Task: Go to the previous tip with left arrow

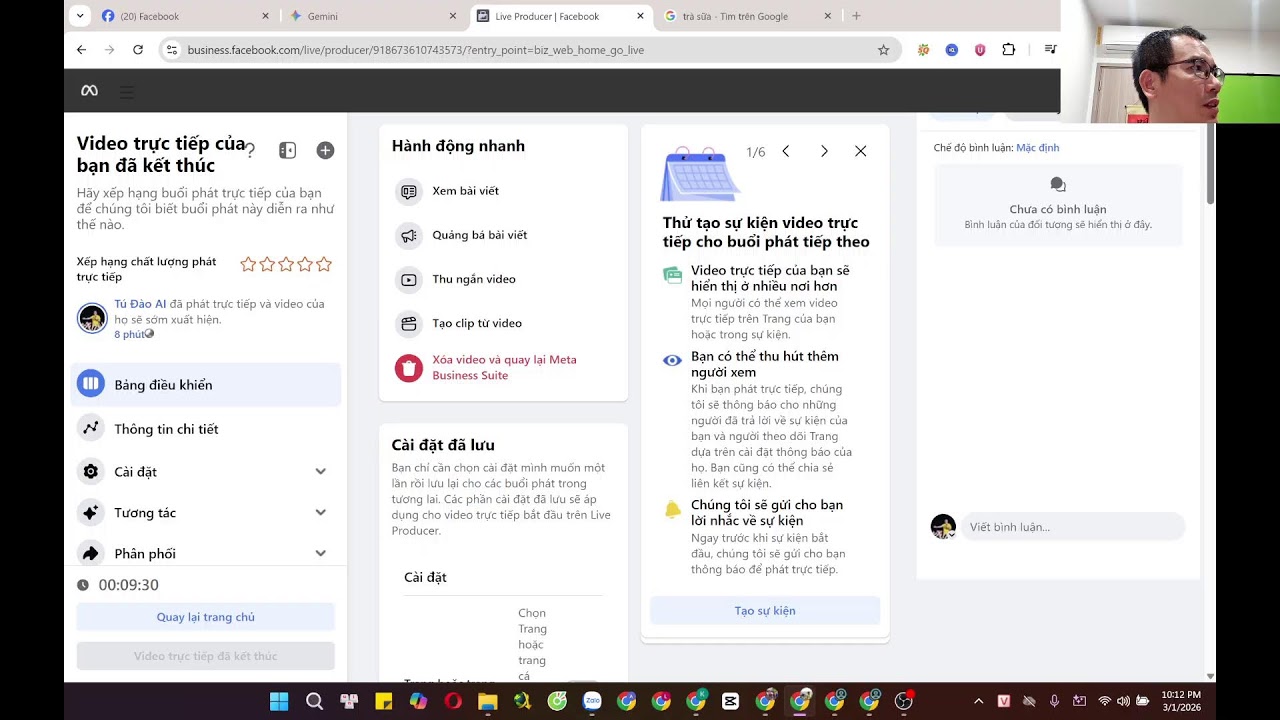Action: [x=786, y=151]
